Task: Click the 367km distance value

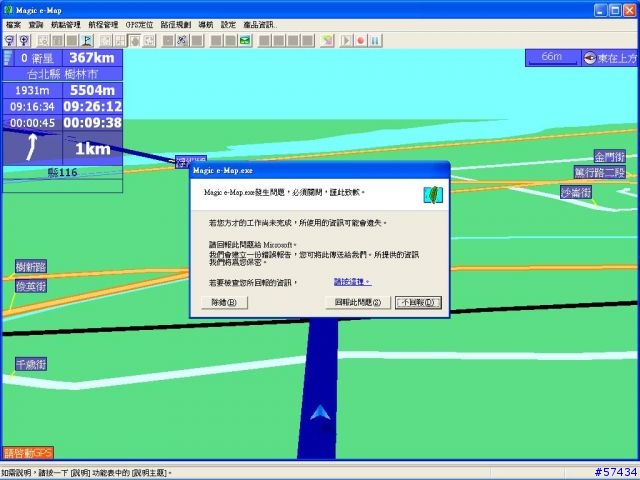Action: coord(92,58)
